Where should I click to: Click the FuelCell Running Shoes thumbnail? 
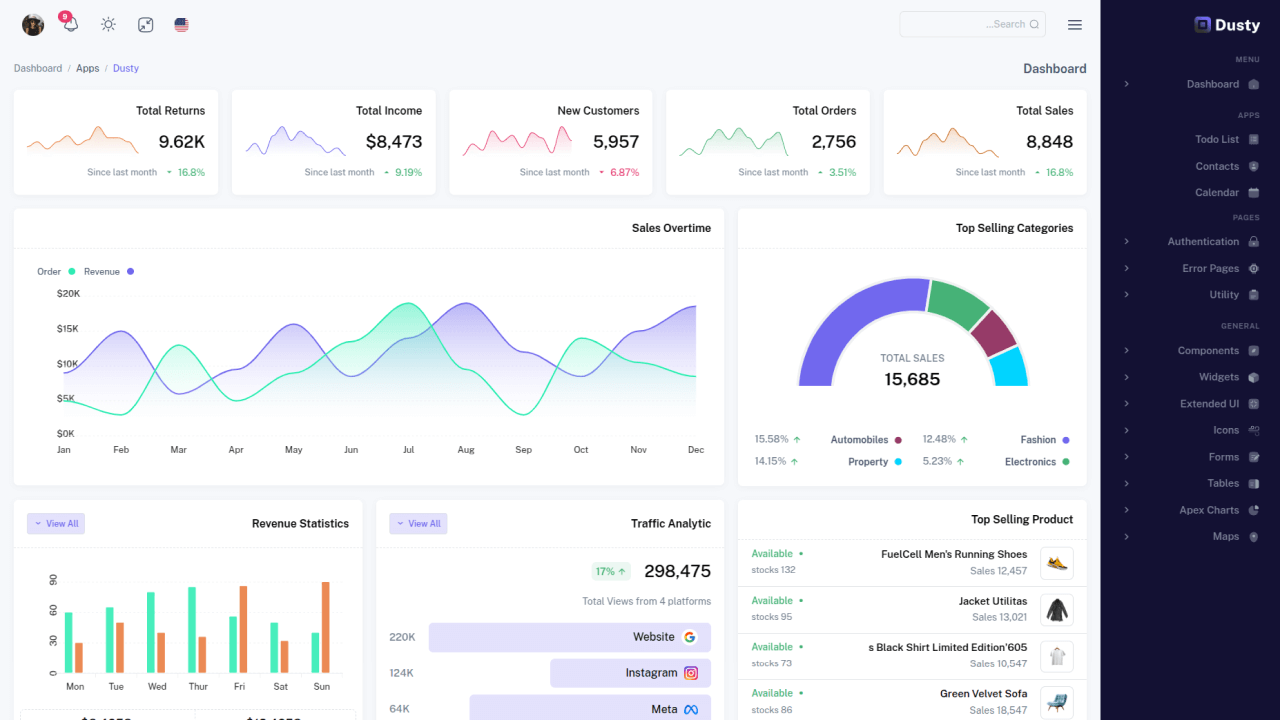(x=1057, y=563)
